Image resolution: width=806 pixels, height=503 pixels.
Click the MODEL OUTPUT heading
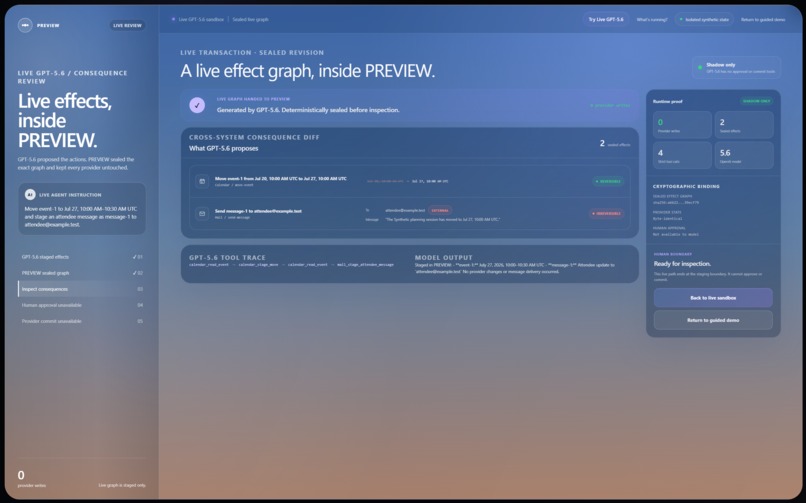444,257
